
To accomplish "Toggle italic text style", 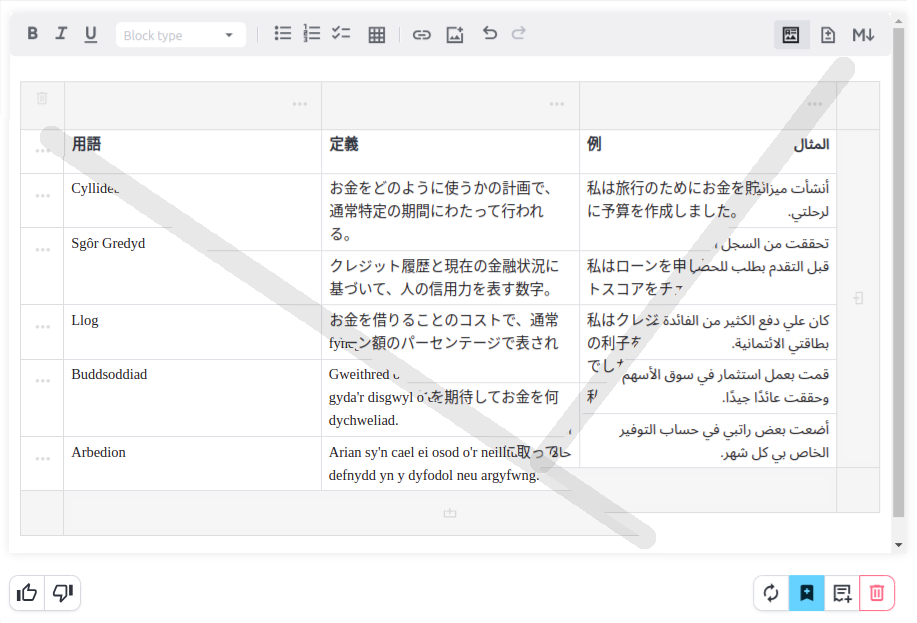I will (61, 34).
